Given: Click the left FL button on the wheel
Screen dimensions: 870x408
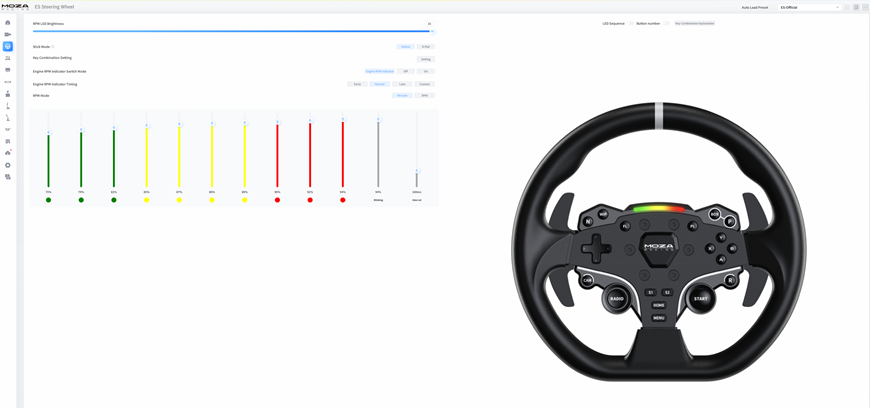Looking at the screenshot, I should [x=625, y=226].
